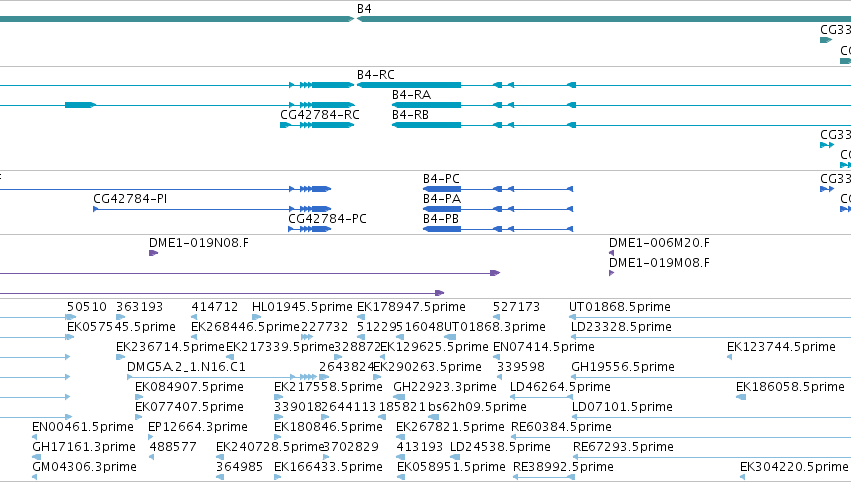This screenshot has width=851, height=482.
Task: Select the RE38992.5prime EST label
Action: point(563,468)
